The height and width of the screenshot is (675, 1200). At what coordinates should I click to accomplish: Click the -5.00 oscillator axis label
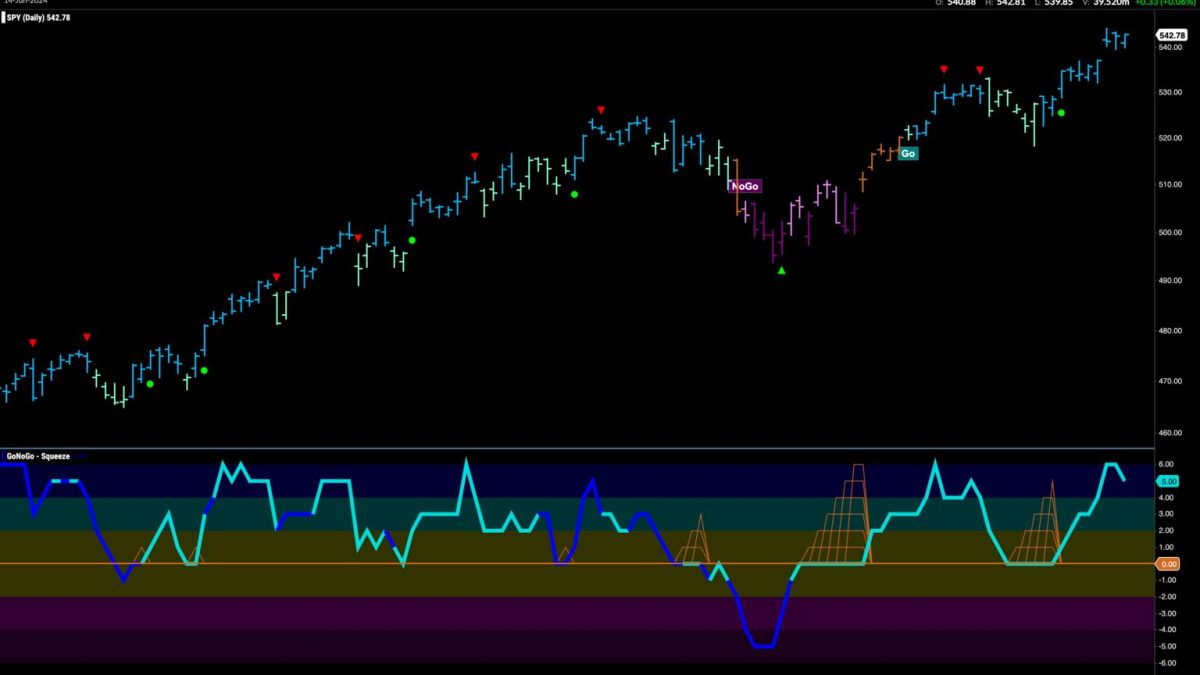[x=1165, y=647]
